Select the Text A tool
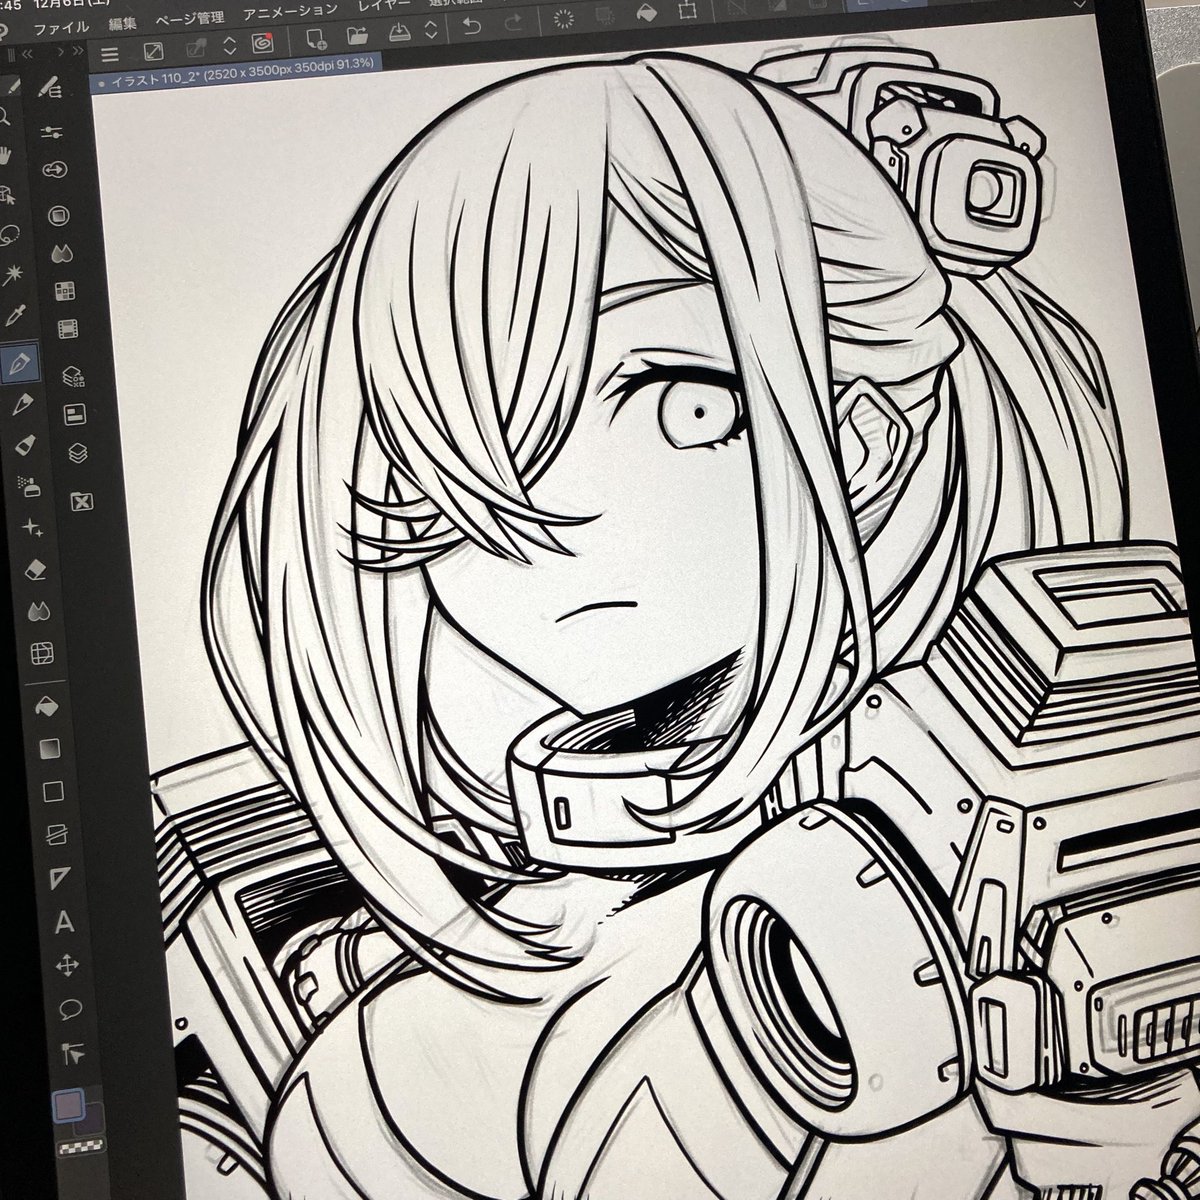The width and height of the screenshot is (1200, 1200). (x=63, y=921)
